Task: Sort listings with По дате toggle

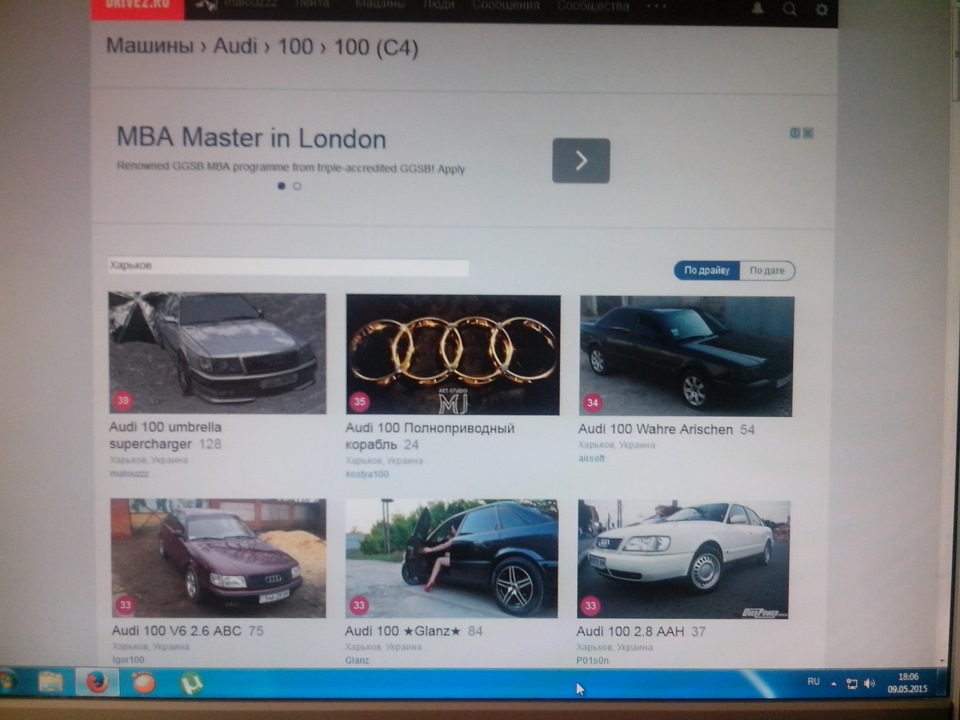Action: point(767,271)
